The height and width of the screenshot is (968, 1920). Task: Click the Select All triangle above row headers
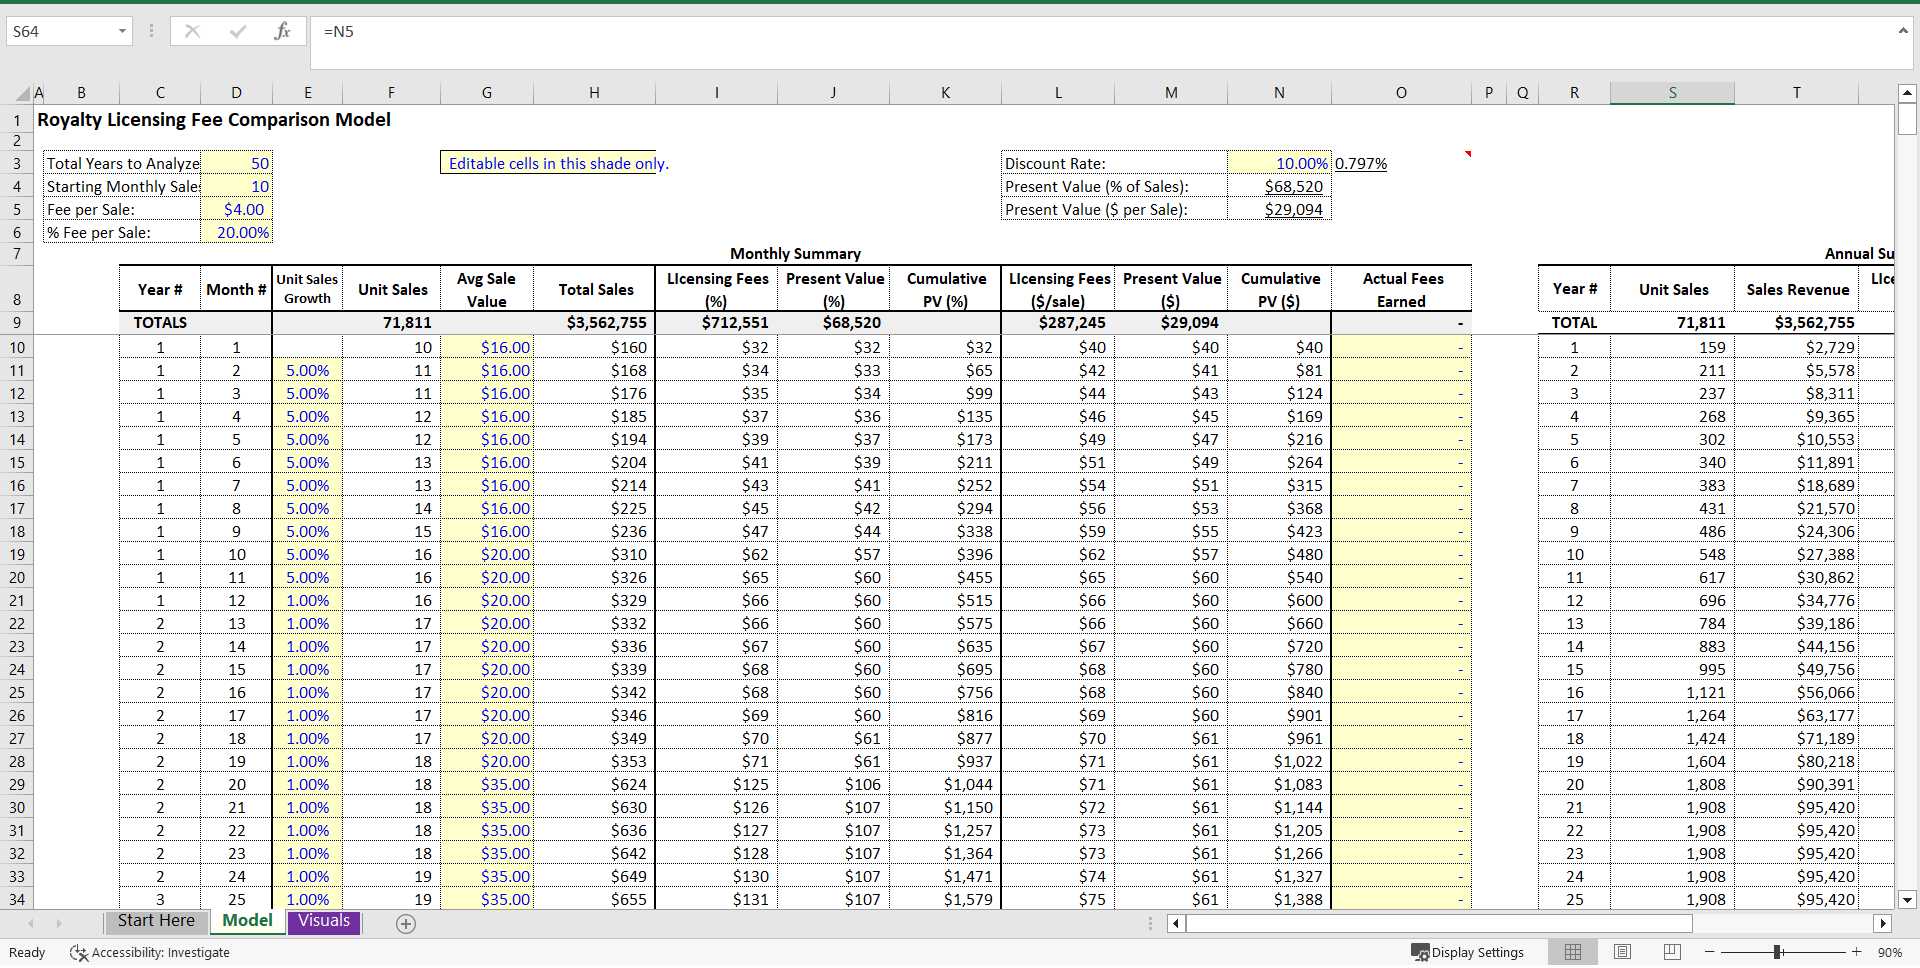(x=22, y=92)
